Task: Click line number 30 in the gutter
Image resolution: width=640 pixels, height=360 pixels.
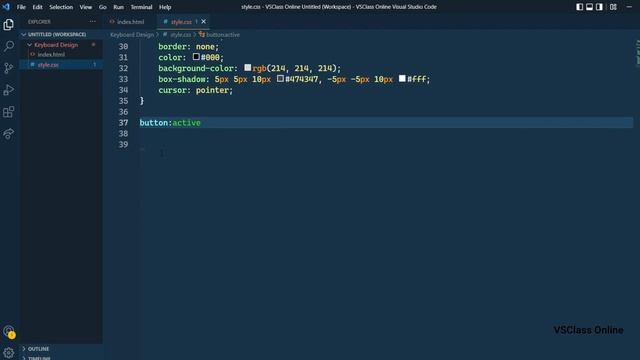Action: pos(123,47)
